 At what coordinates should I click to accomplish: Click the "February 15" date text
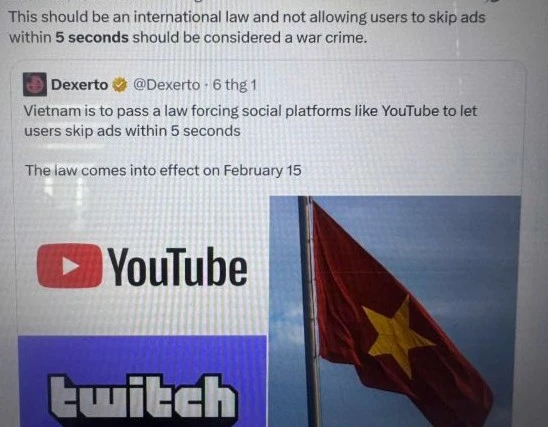(262, 171)
